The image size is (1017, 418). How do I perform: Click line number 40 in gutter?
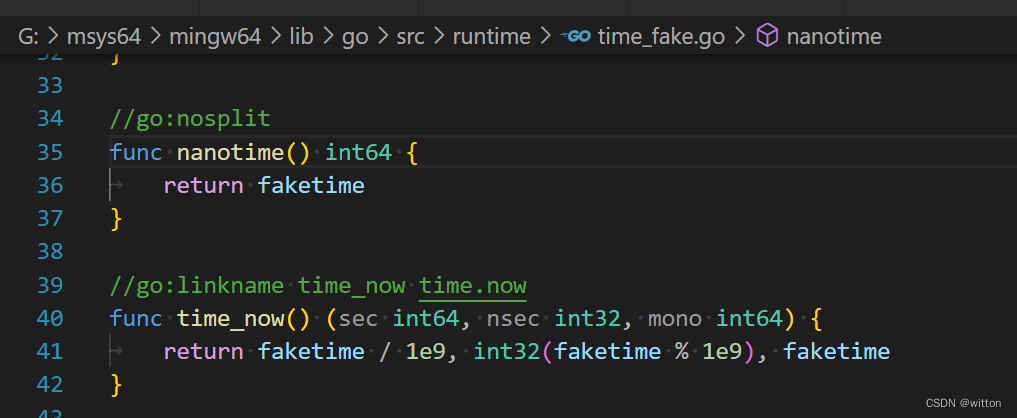tap(49, 319)
